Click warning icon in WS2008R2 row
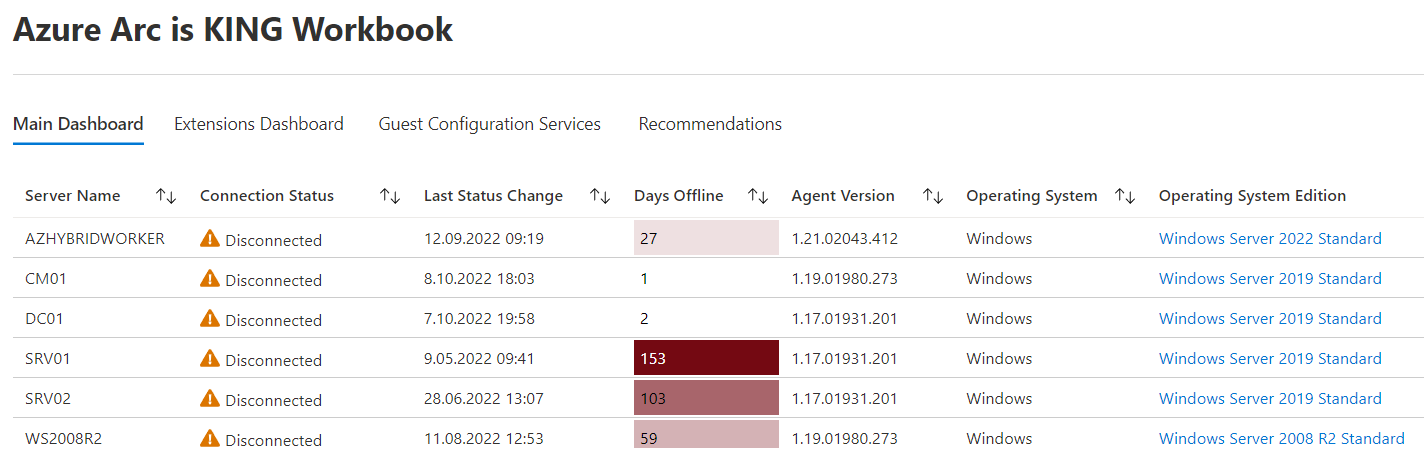The width and height of the screenshot is (1424, 458). 209,438
